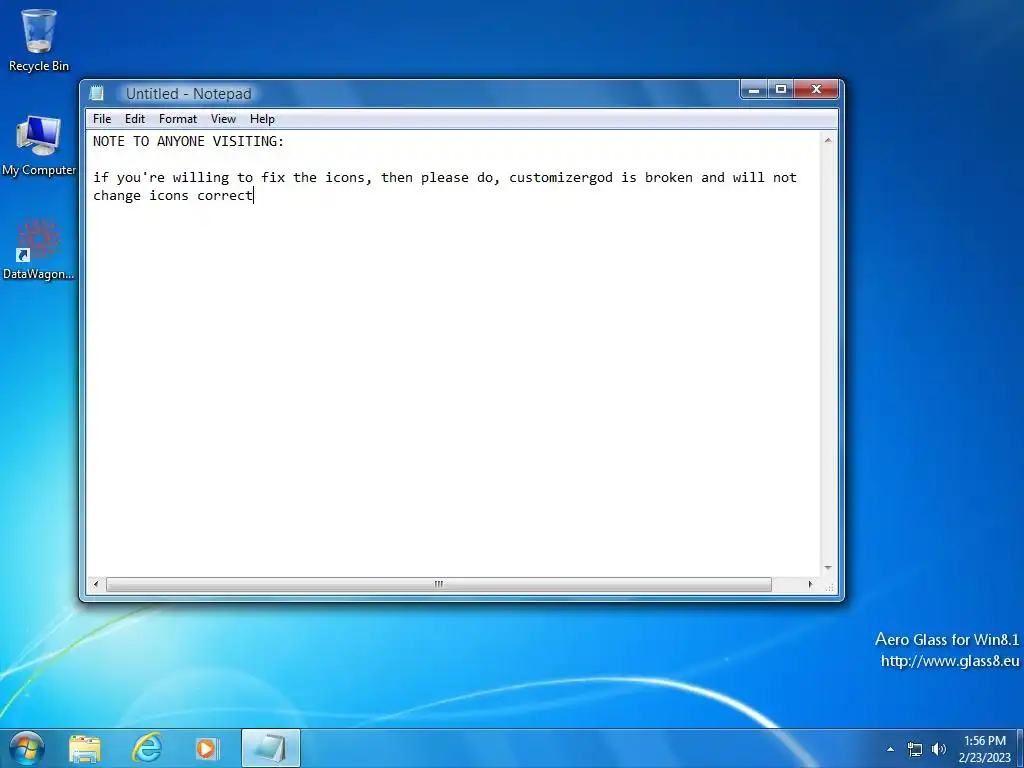This screenshot has height=768, width=1024.
Task: Click the network tray icon
Action: 915,749
